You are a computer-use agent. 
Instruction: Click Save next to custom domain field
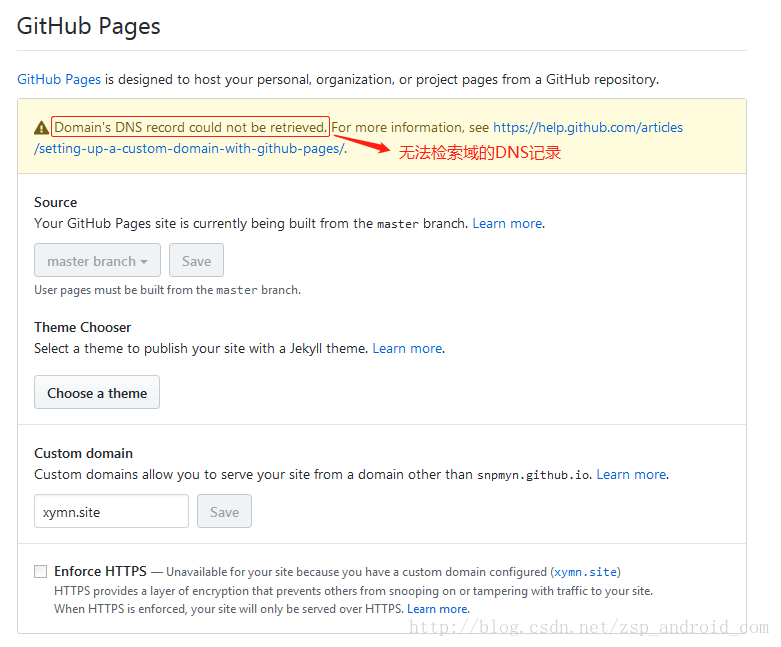click(224, 511)
